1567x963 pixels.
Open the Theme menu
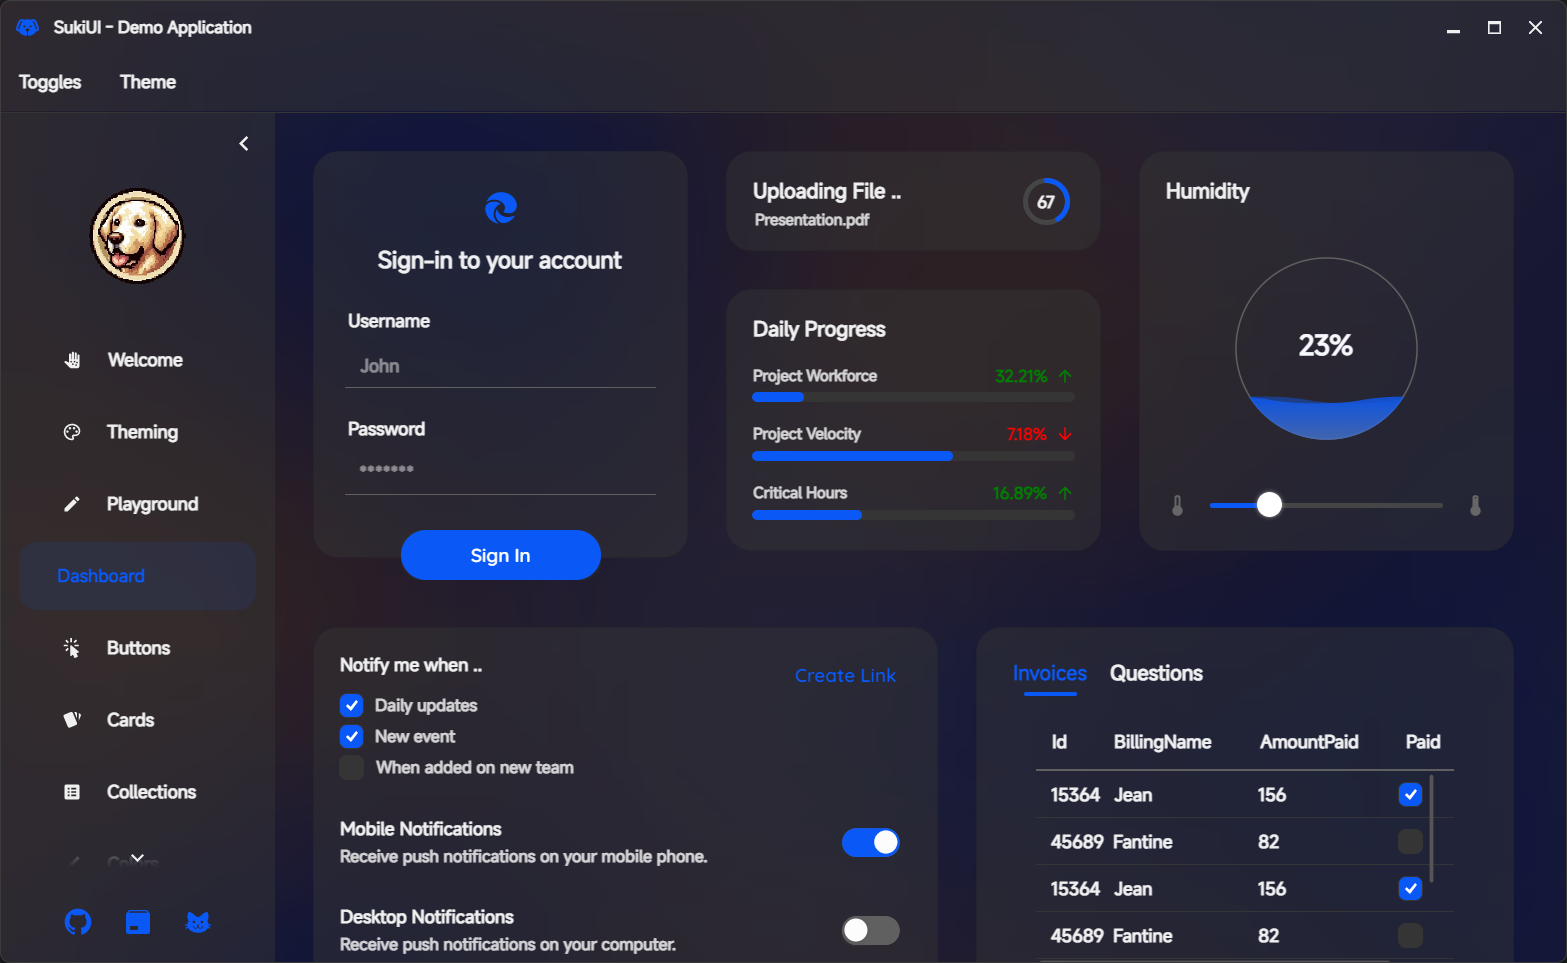(x=148, y=82)
